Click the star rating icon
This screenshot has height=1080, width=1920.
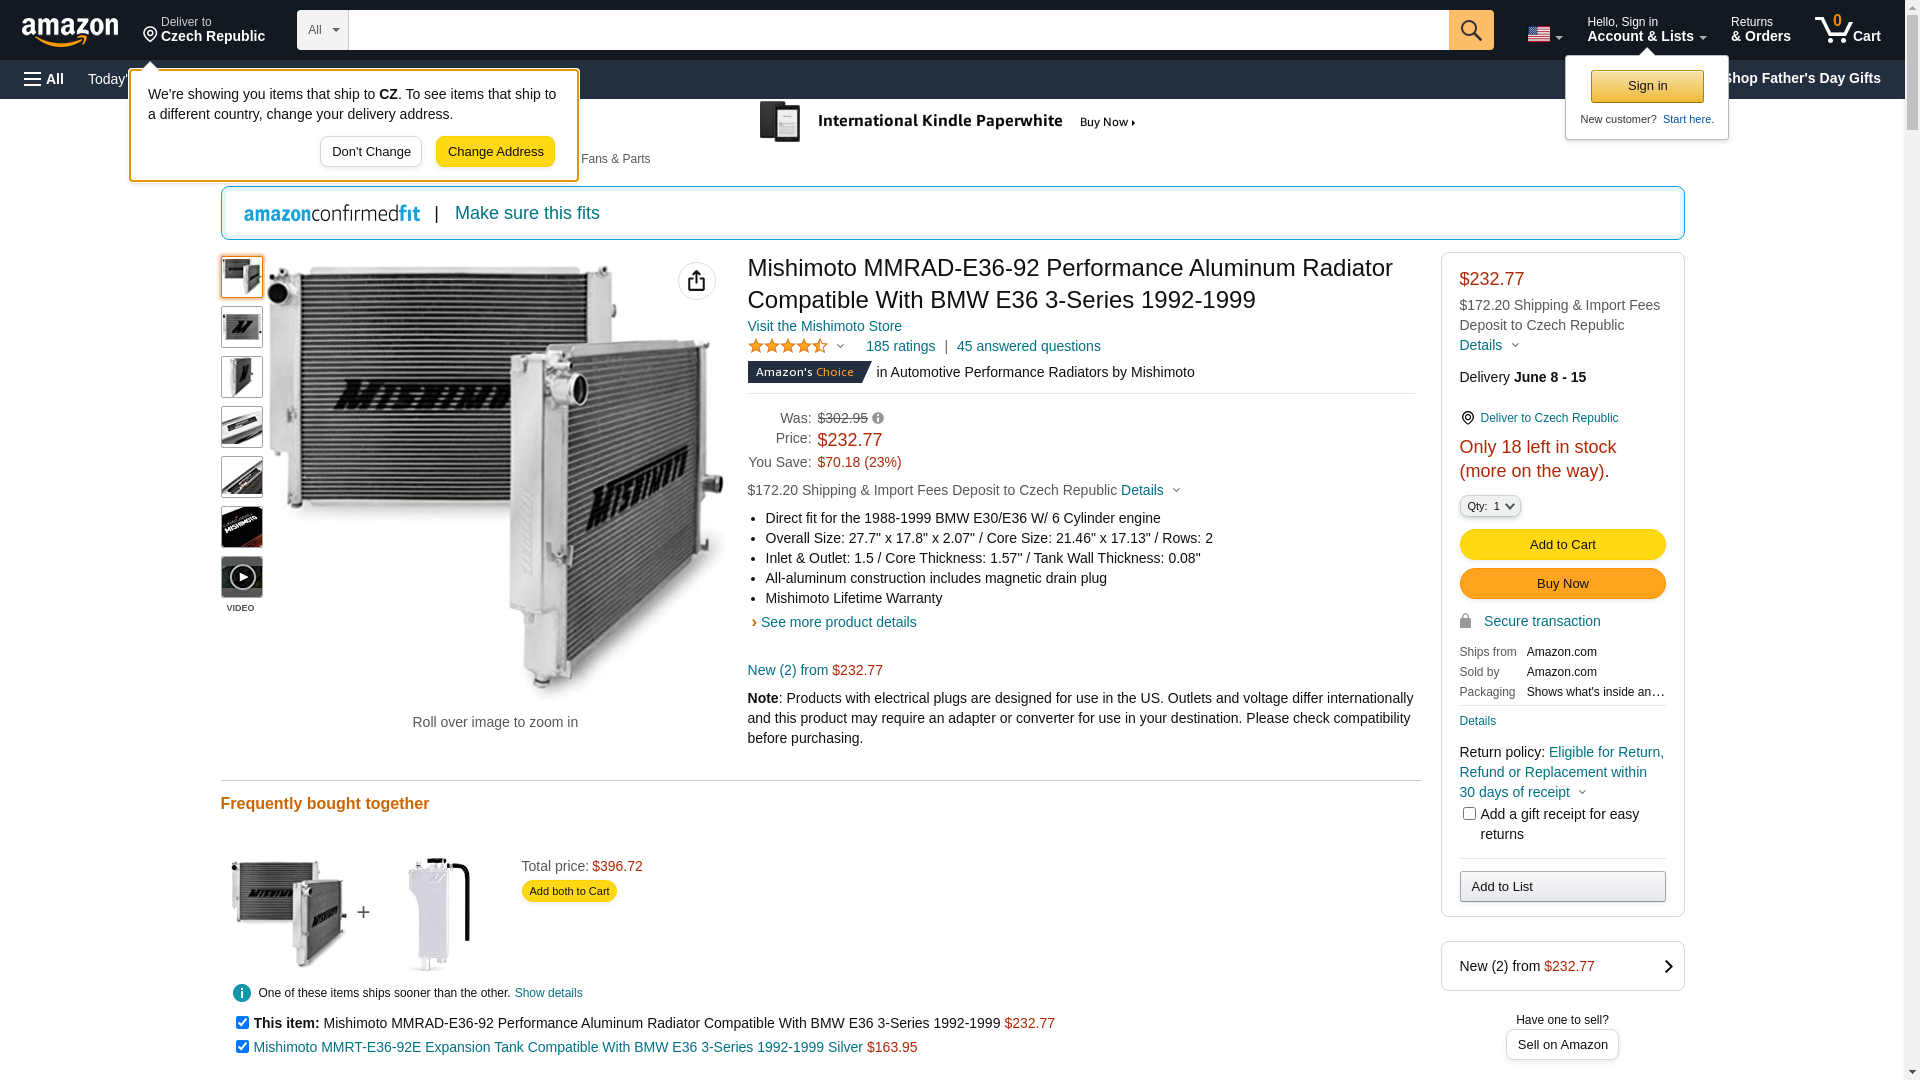point(788,346)
